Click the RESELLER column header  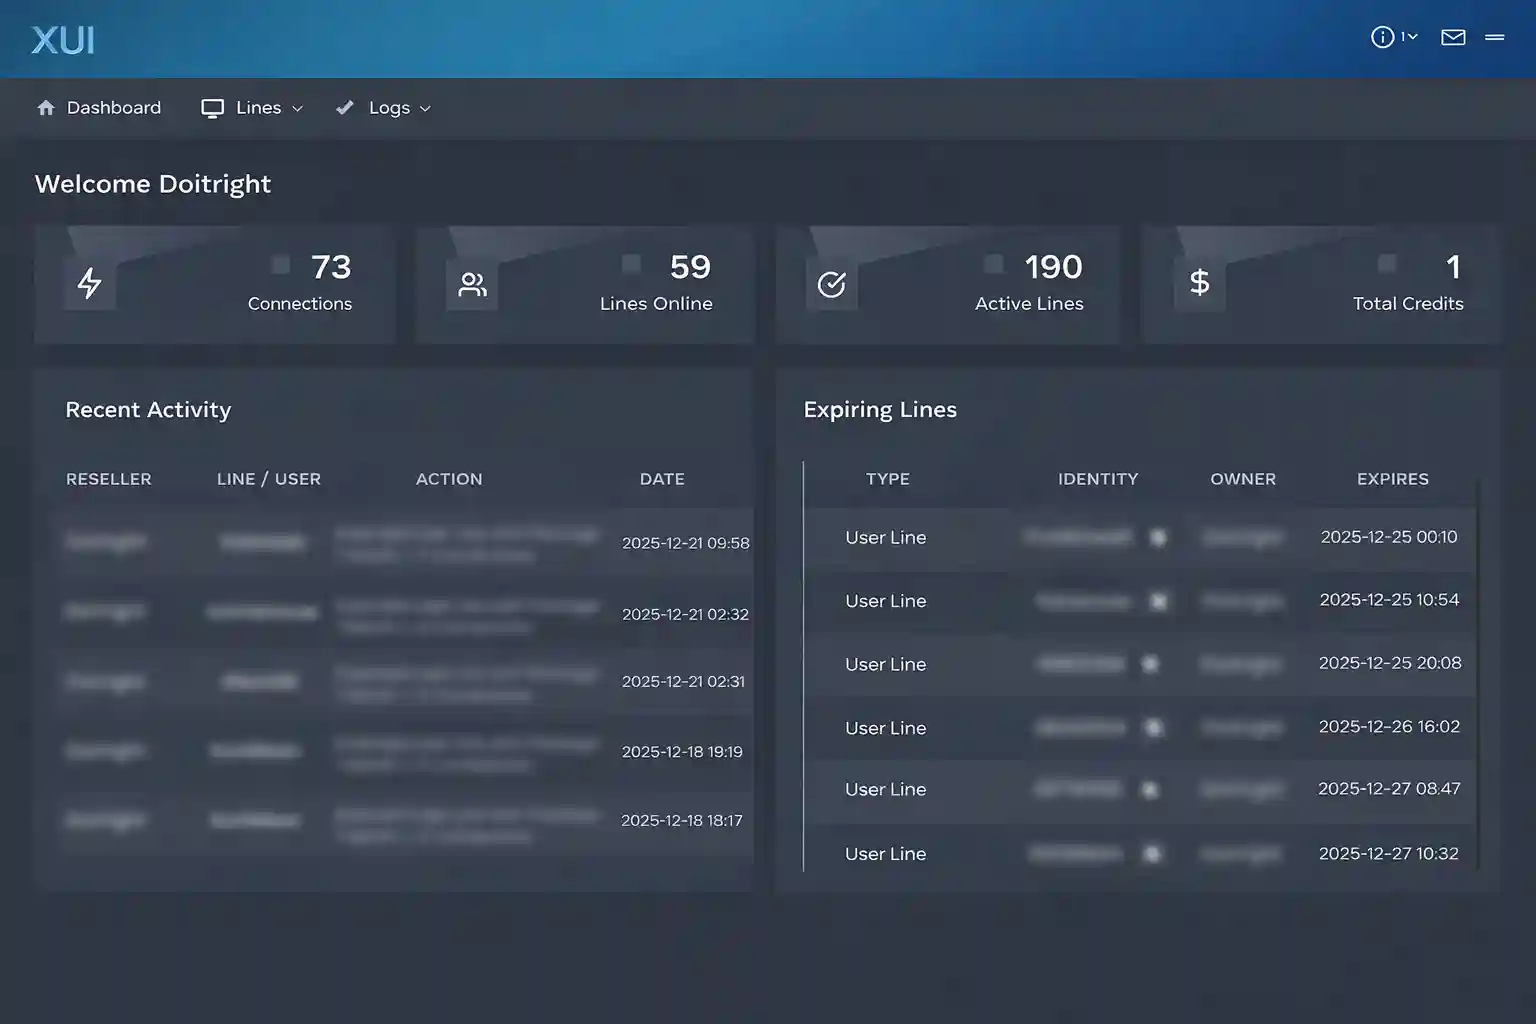coord(109,479)
